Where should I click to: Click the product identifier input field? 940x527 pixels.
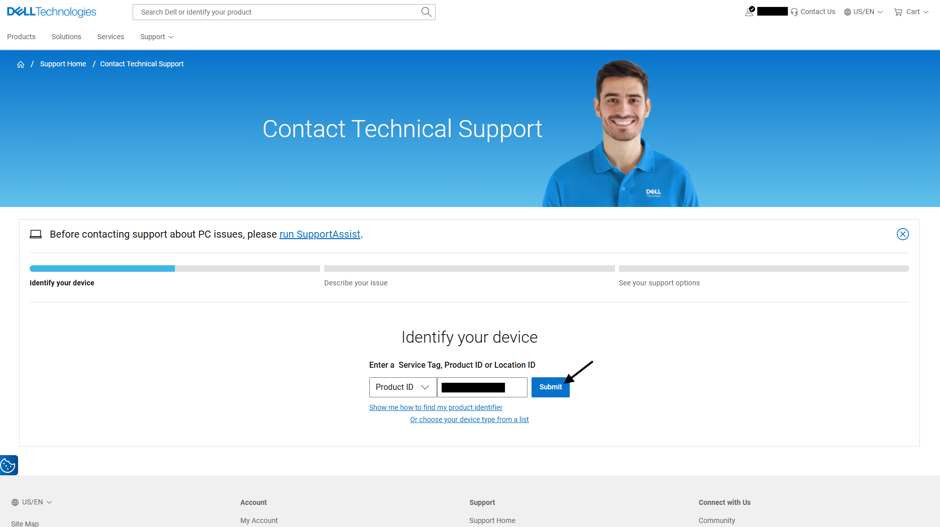[x=483, y=387]
